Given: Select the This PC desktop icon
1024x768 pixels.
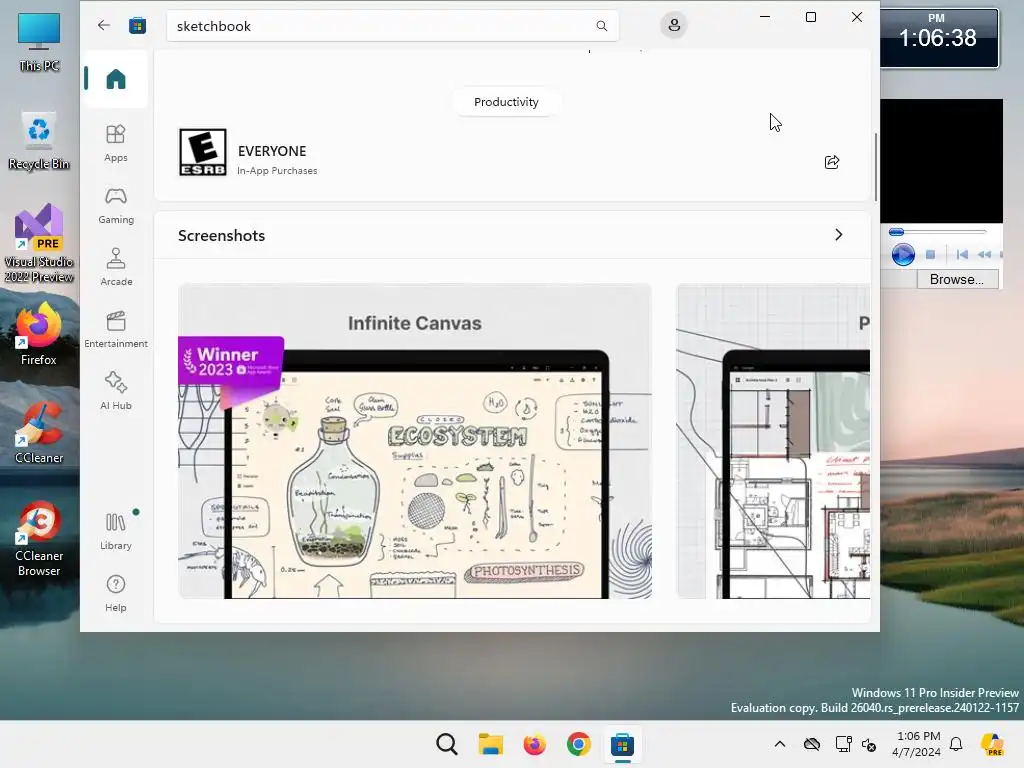Looking at the screenshot, I should (x=39, y=42).
